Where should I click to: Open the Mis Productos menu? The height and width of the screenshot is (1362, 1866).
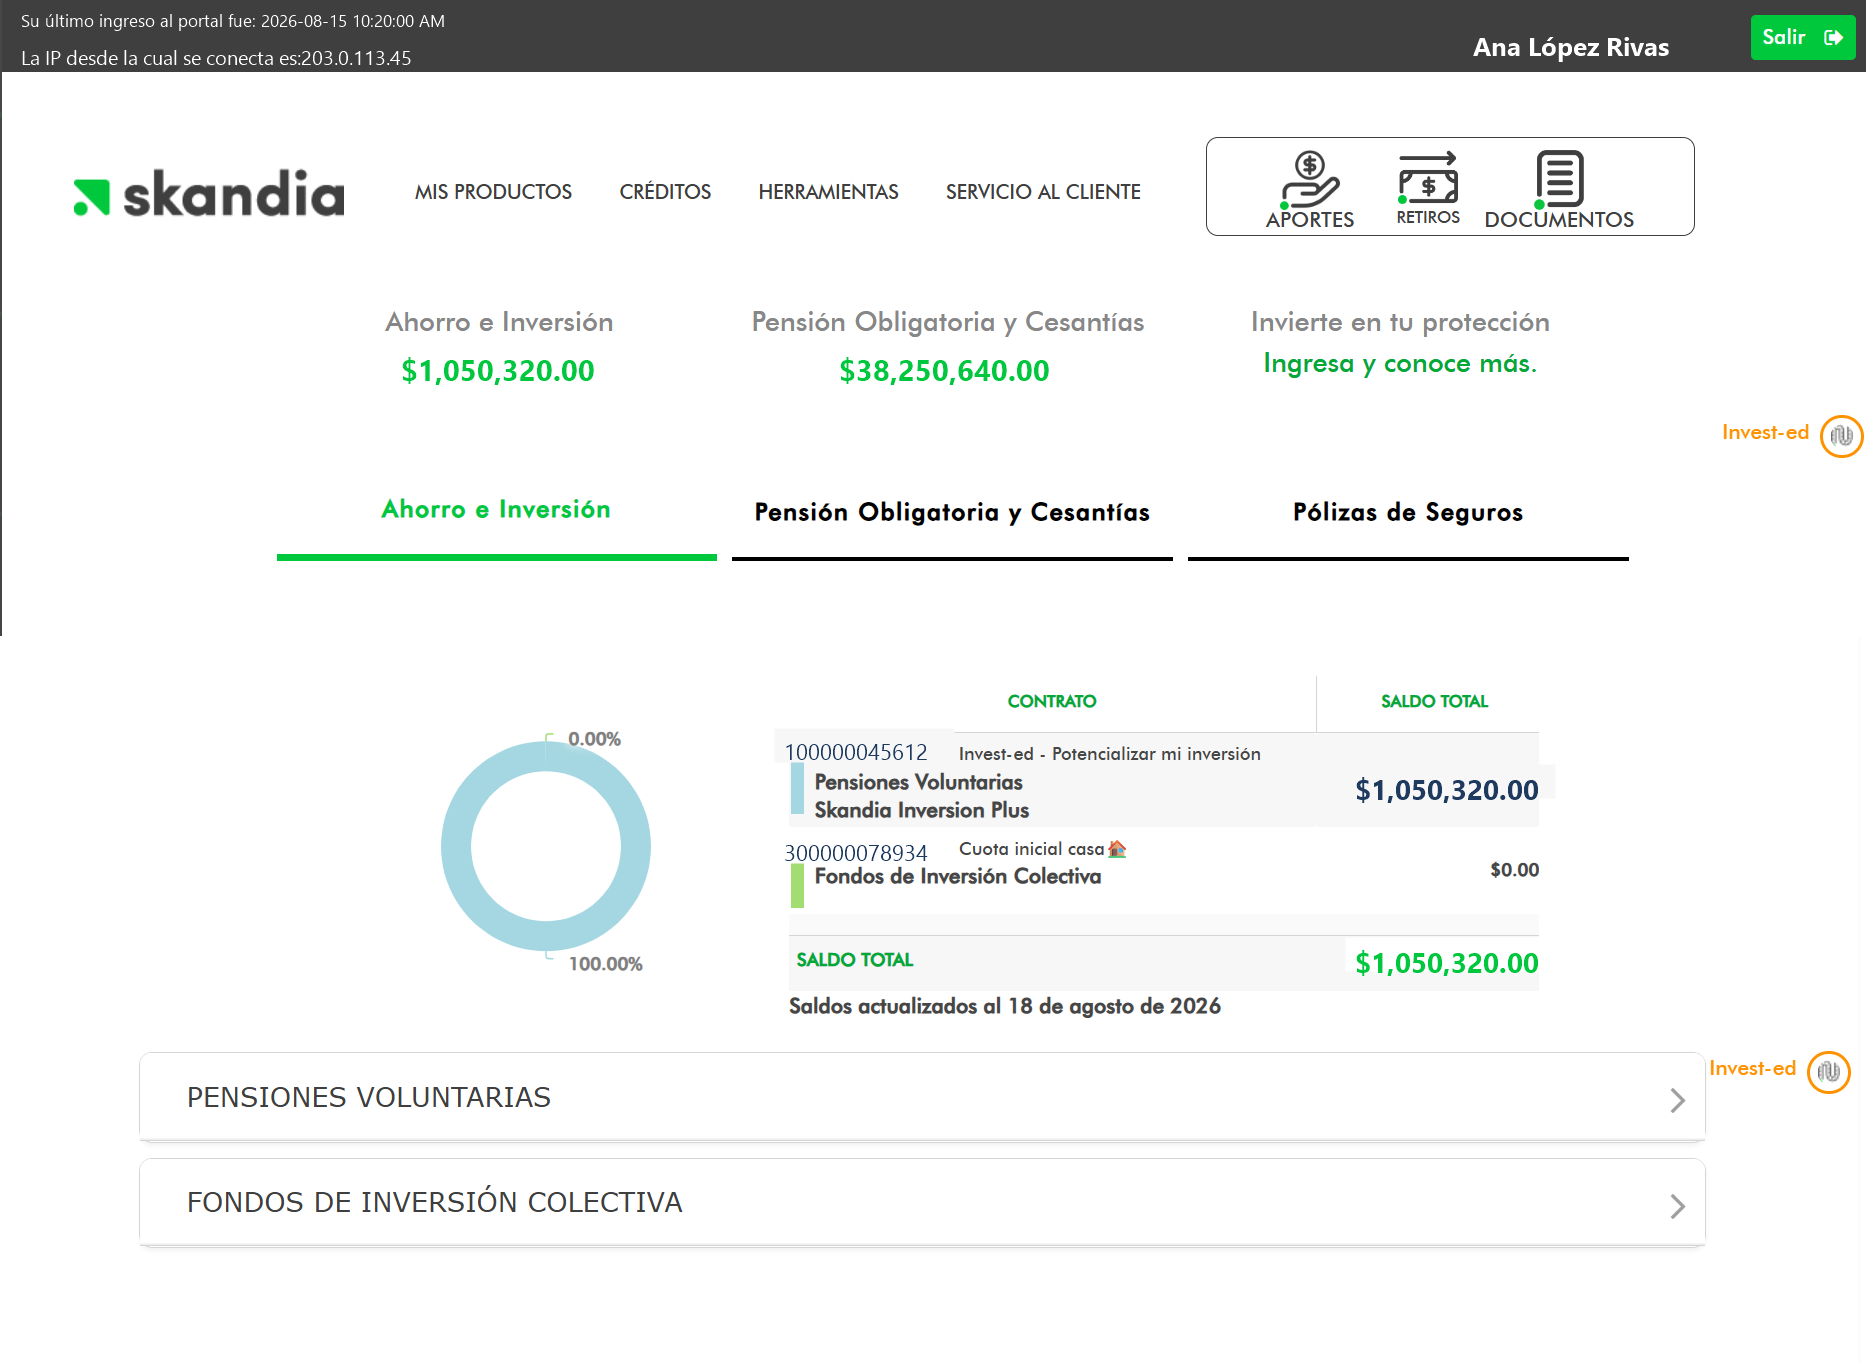493,192
